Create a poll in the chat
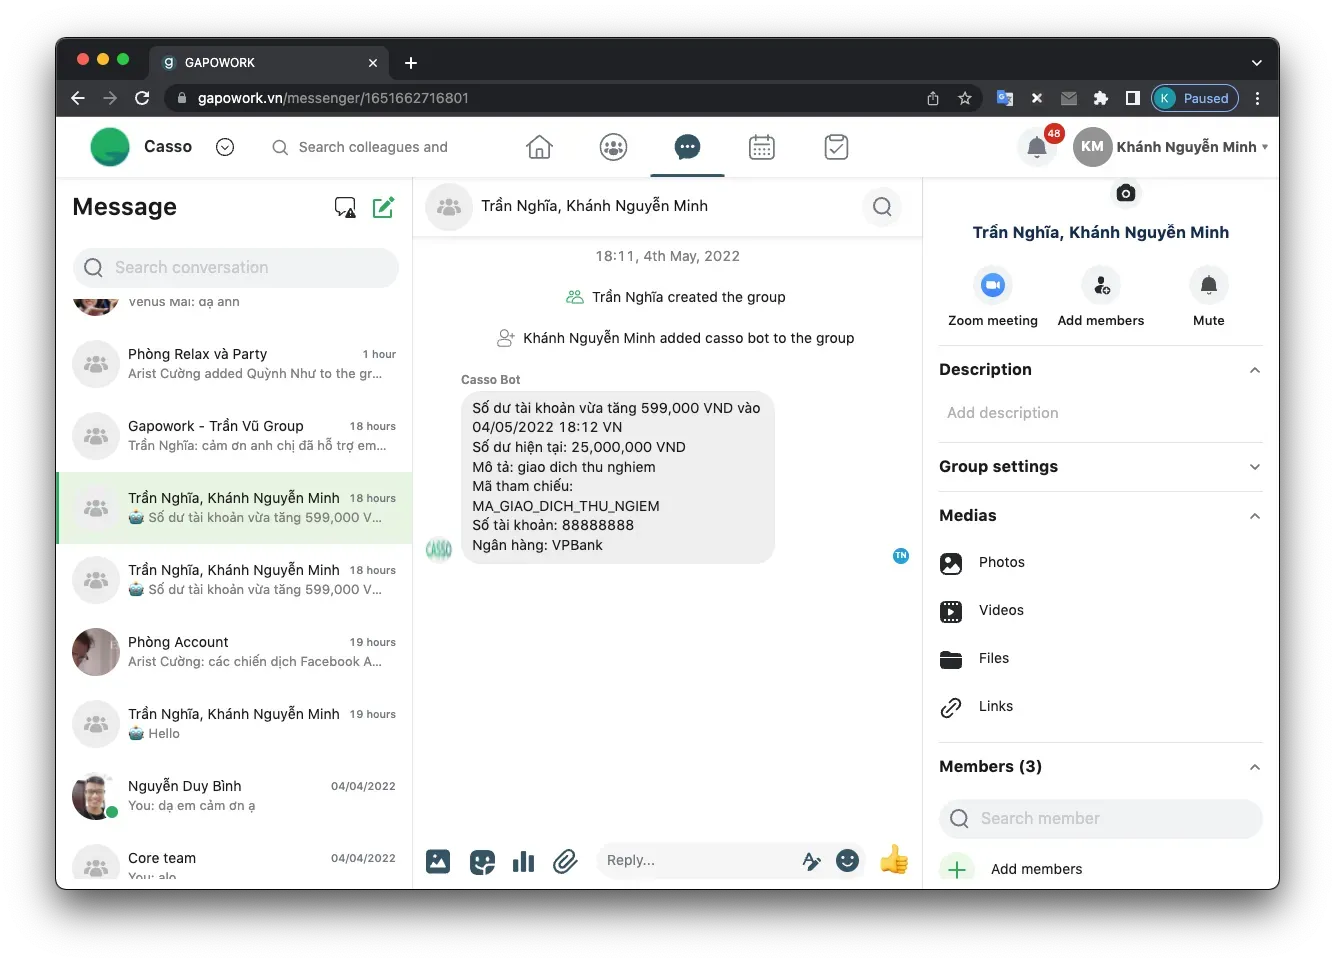This screenshot has height=963, width=1335. click(x=523, y=861)
